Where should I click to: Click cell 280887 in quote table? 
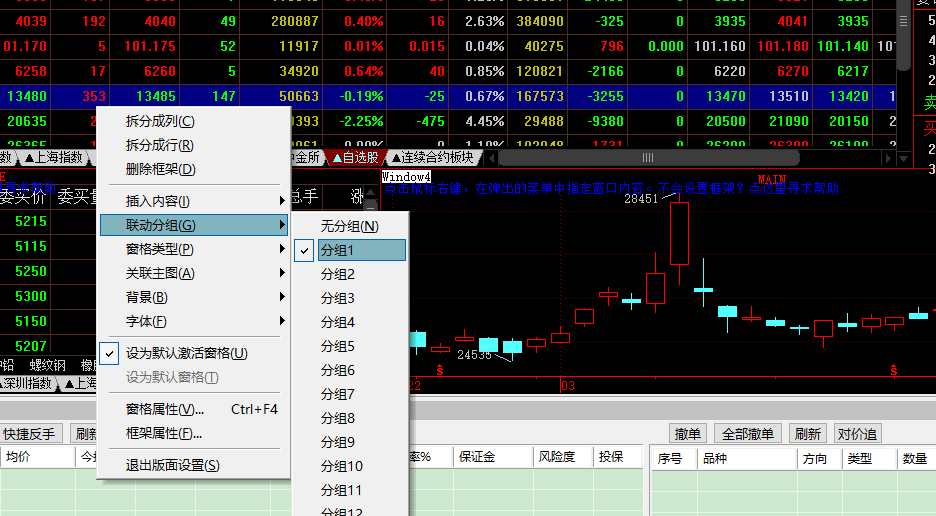click(295, 22)
